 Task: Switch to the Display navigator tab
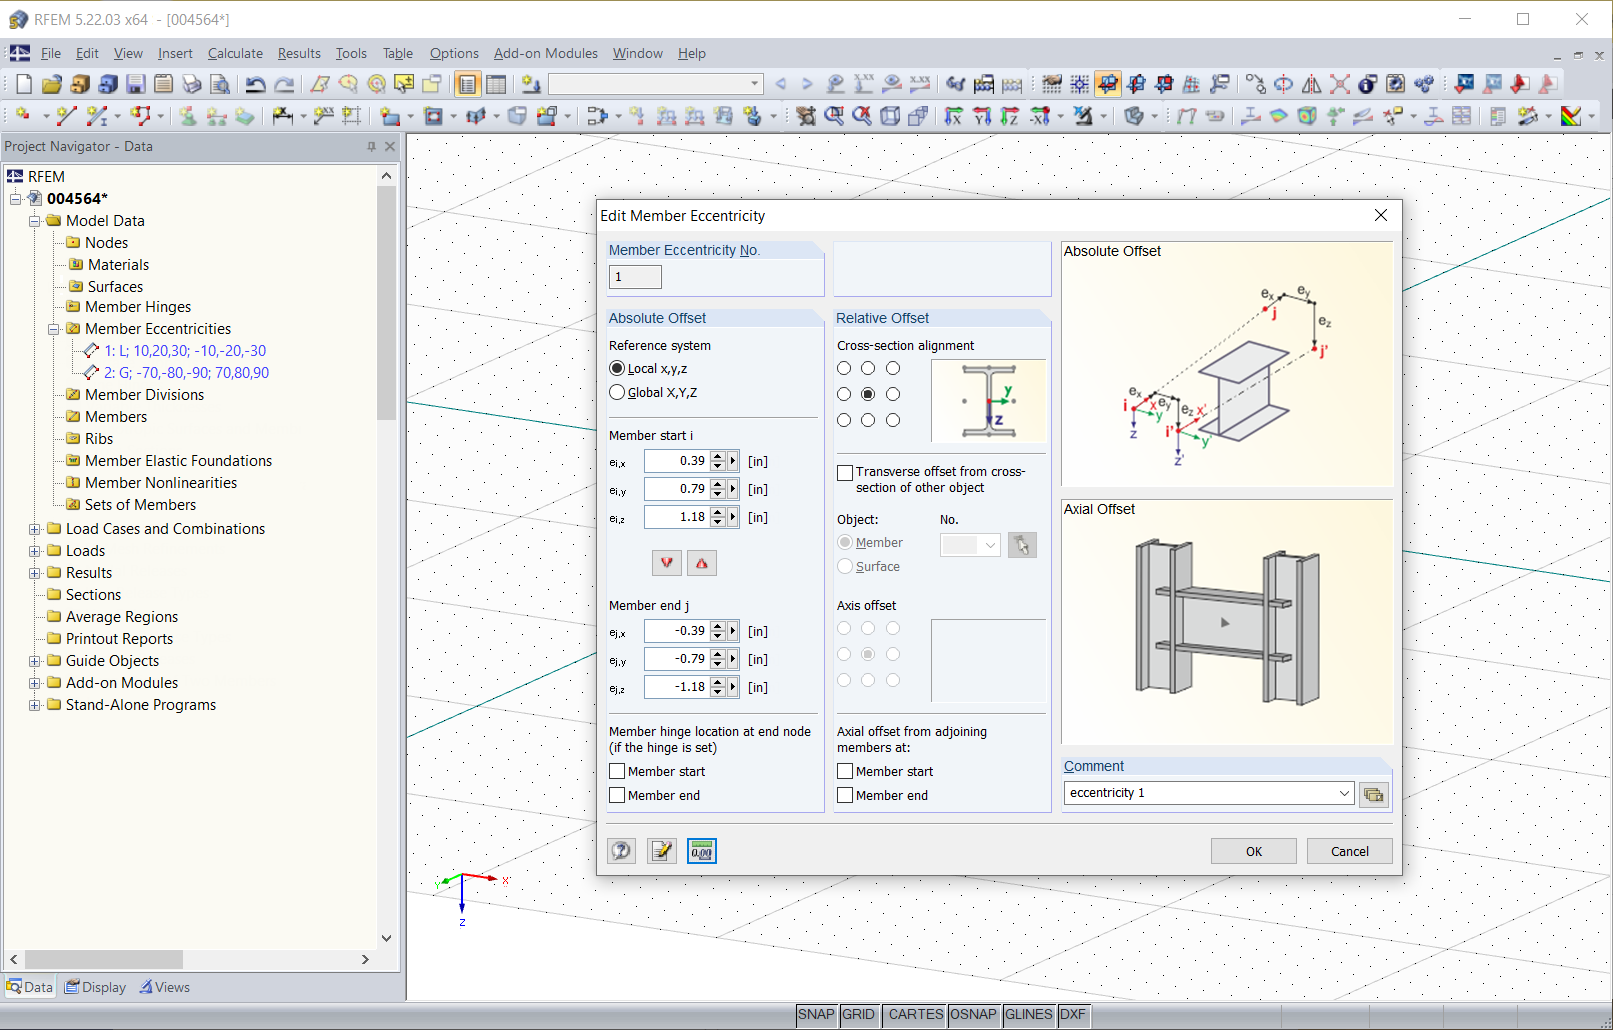[x=96, y=987]
